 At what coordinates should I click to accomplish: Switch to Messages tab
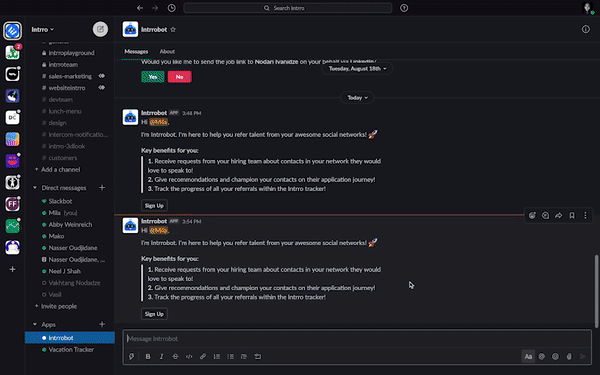pyautogui.click(x=136, y=51)
